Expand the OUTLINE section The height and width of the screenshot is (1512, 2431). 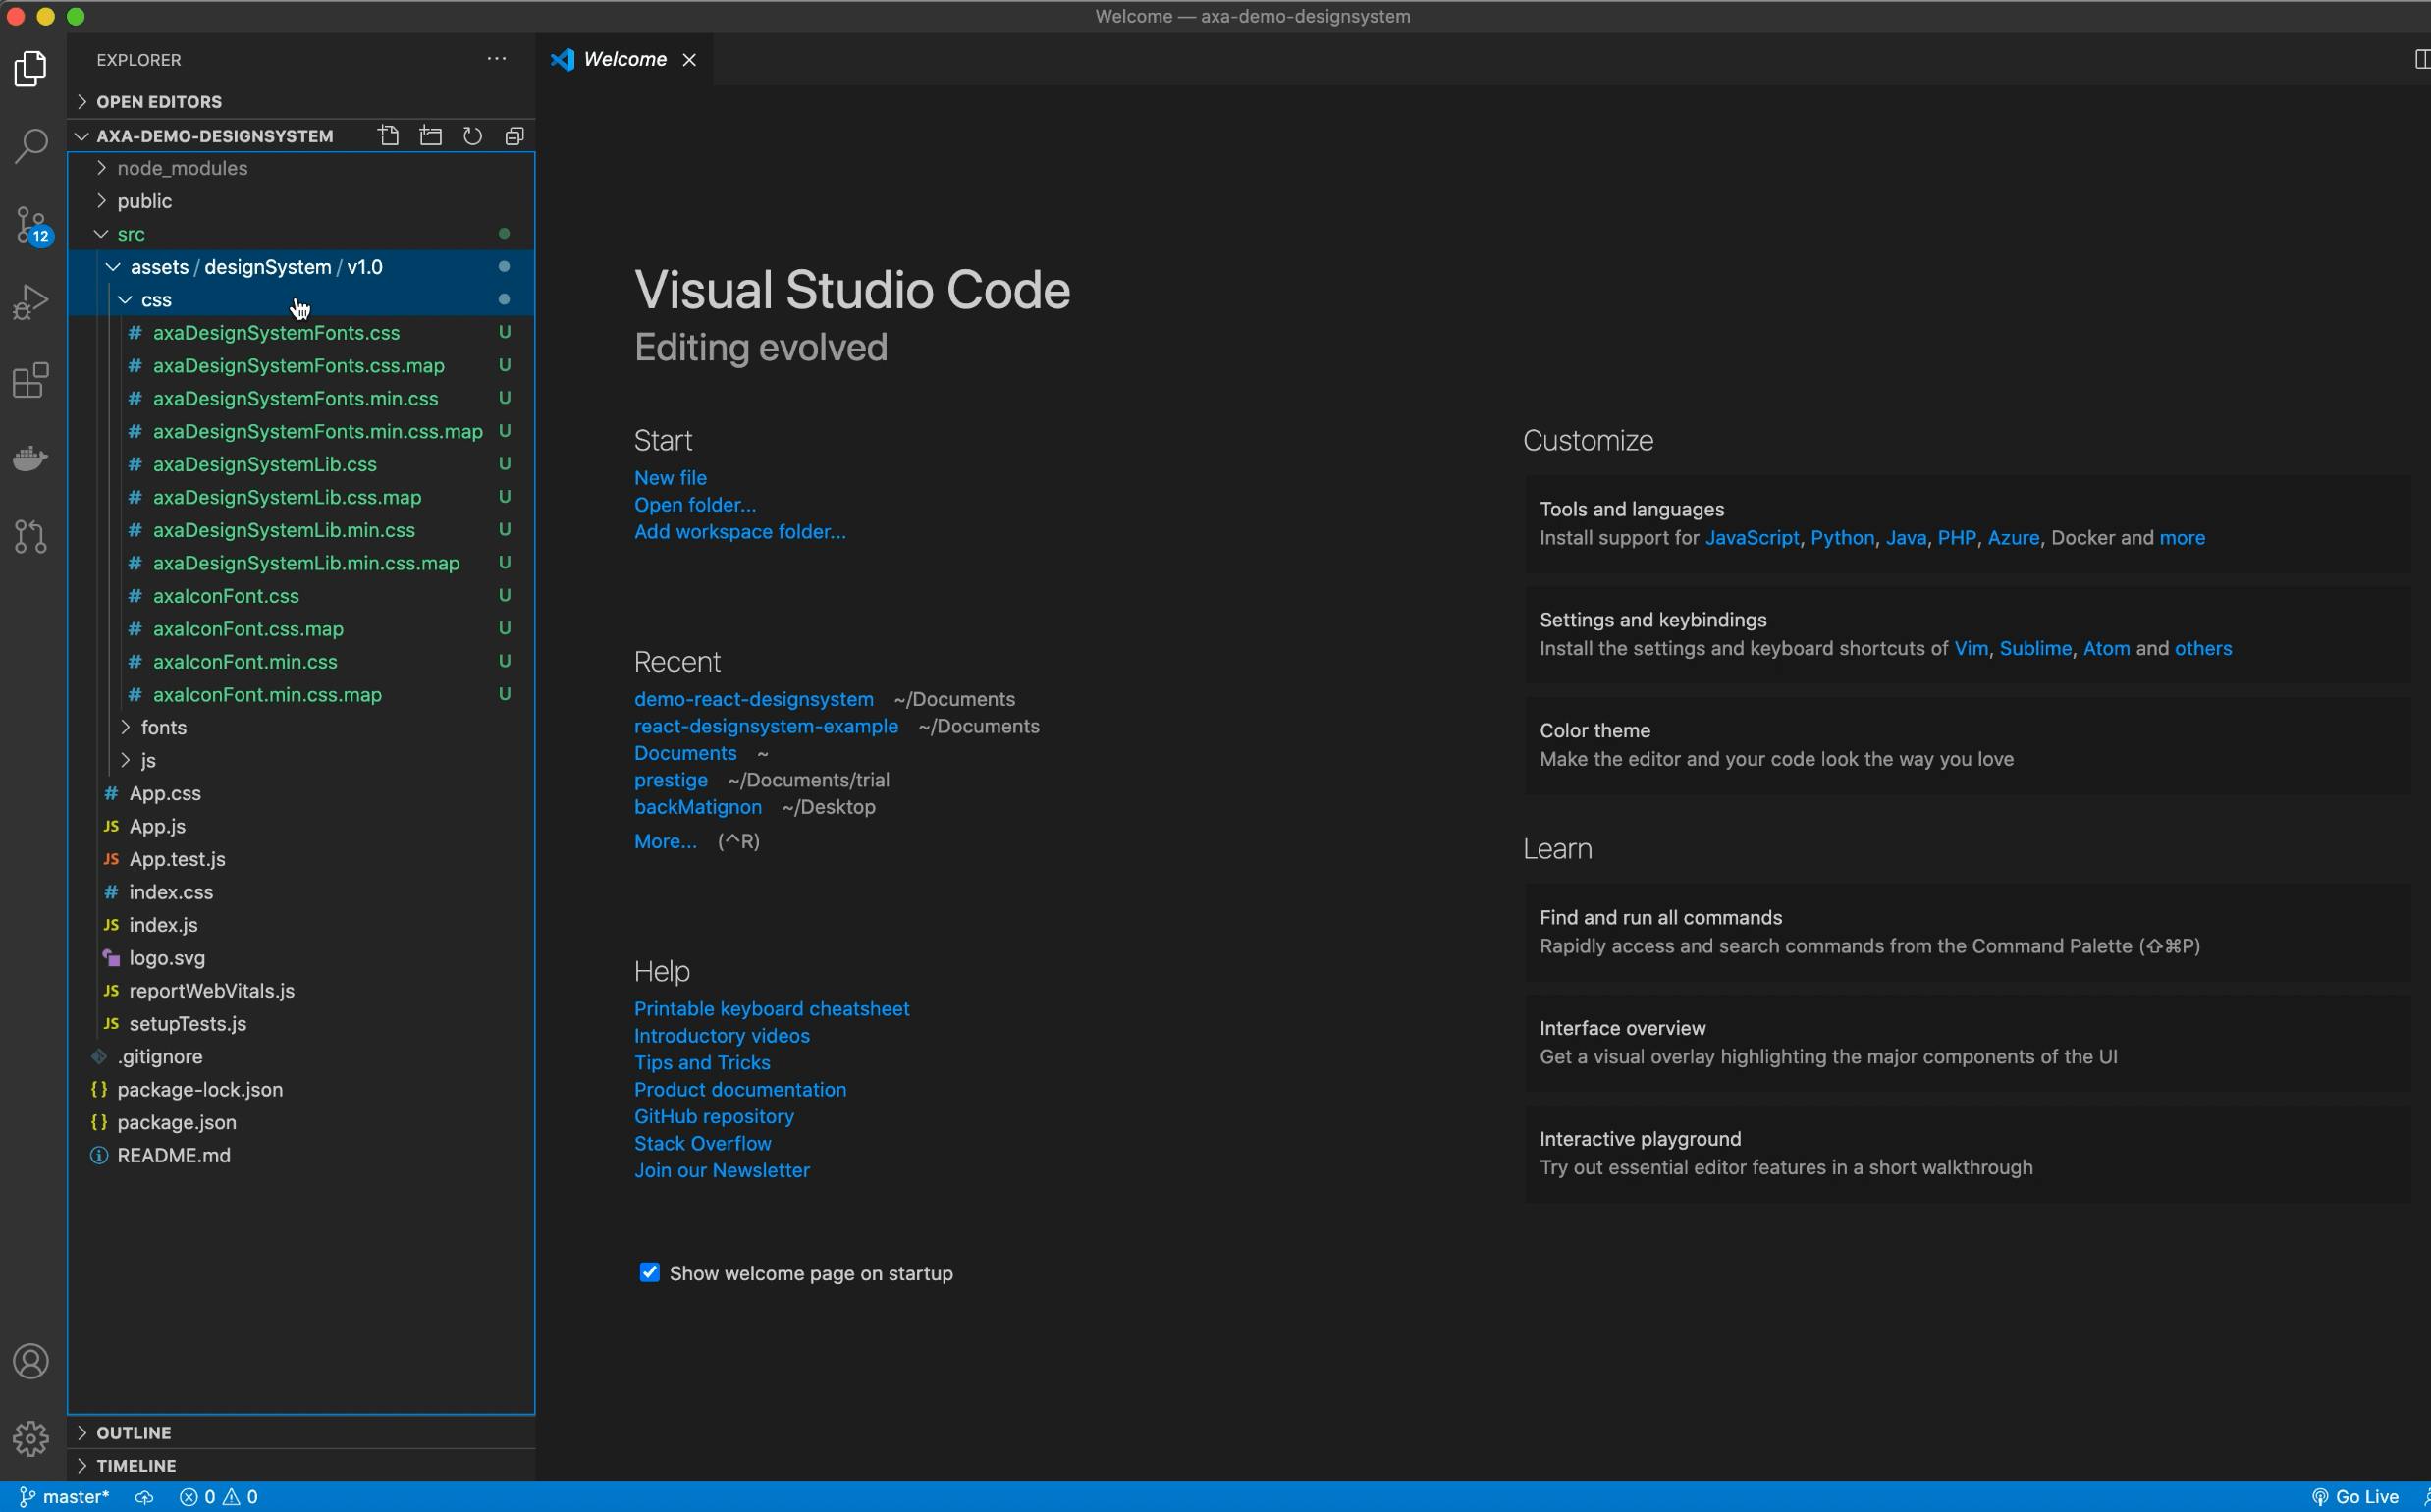tap(133, 1433)
